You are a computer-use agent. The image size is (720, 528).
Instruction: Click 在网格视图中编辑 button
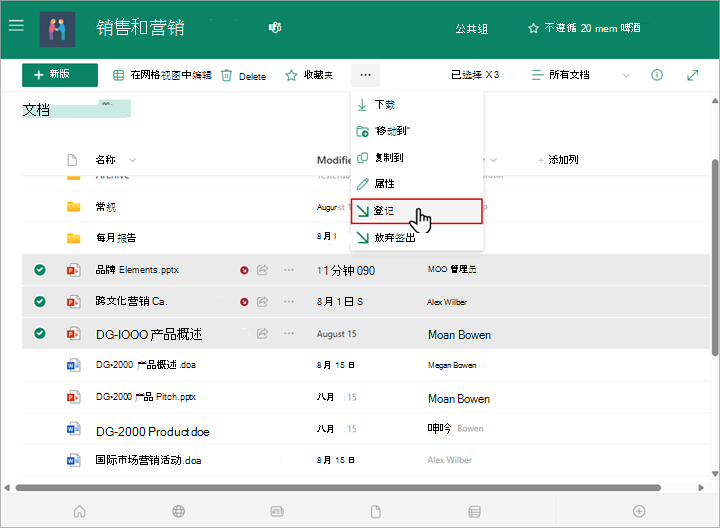click(163, 75)
